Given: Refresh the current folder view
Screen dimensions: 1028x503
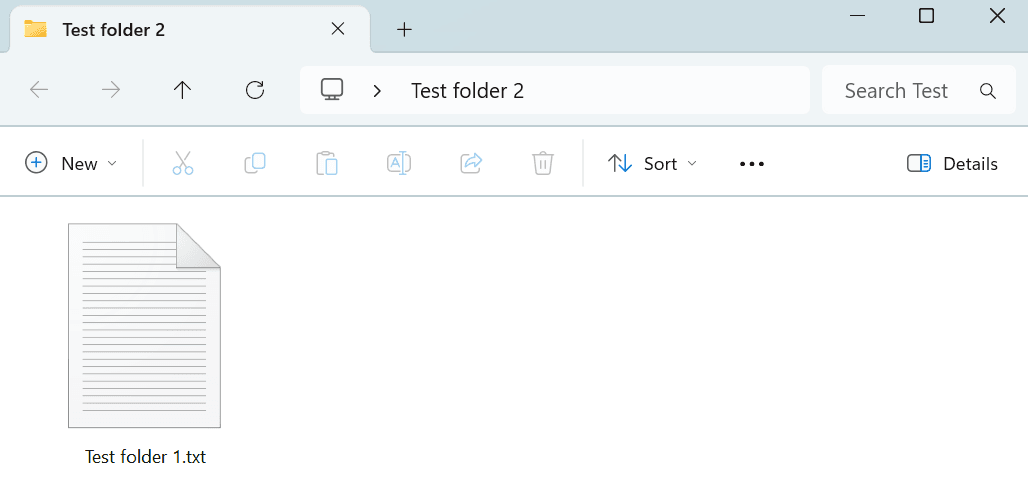Looking at the screenshot, I should [255, 90].
